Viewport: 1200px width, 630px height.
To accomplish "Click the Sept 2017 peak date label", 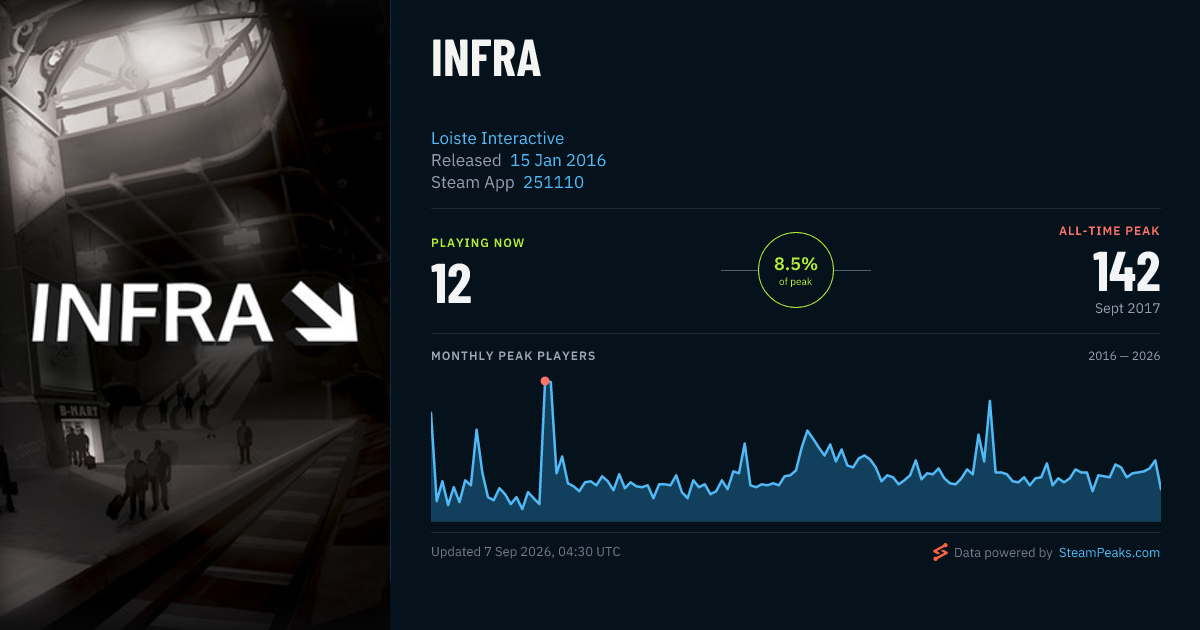I will click(x=1128, y=308).
